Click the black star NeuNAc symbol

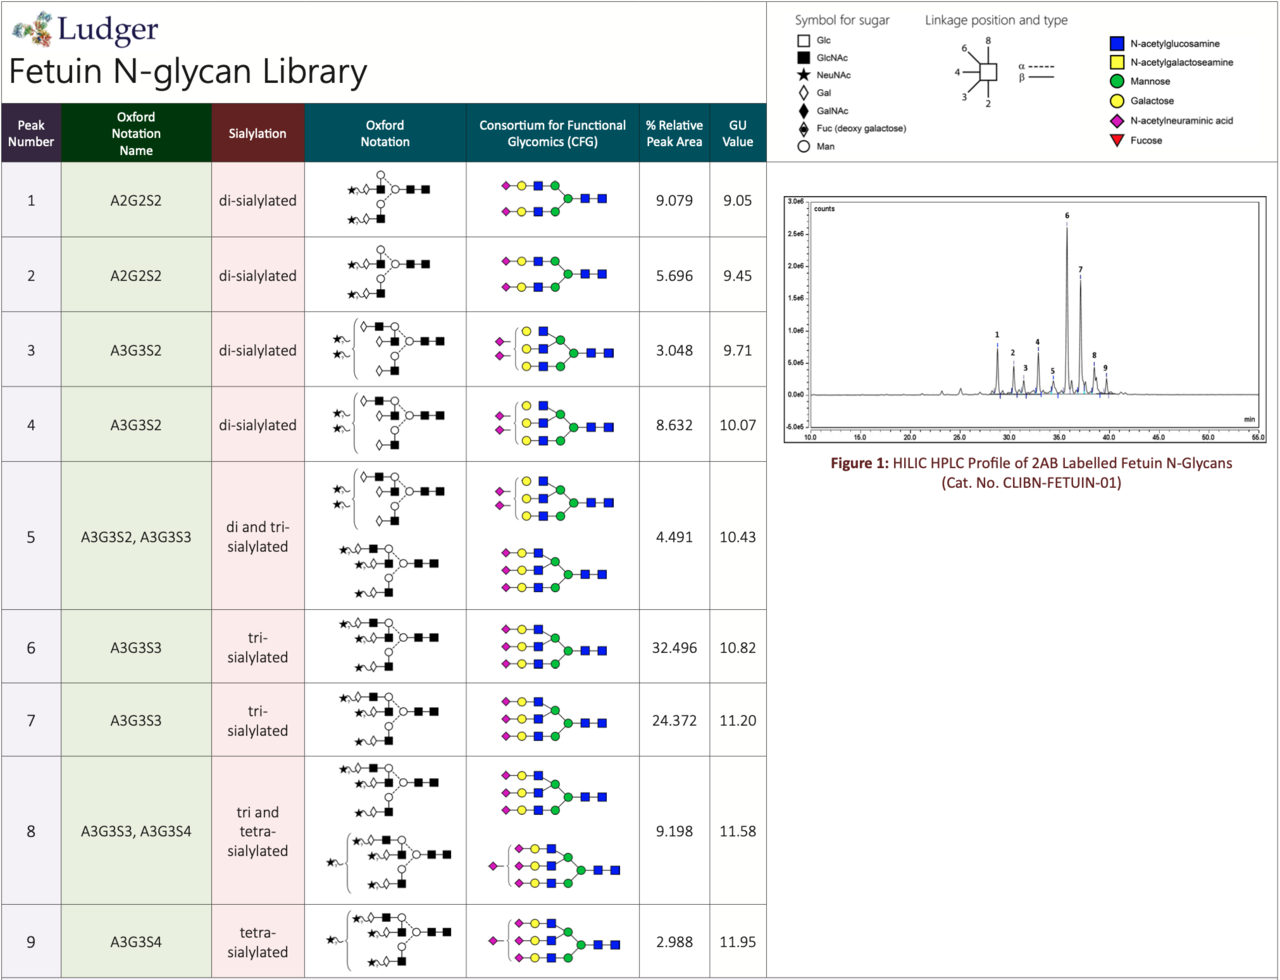tap(803, 75)
